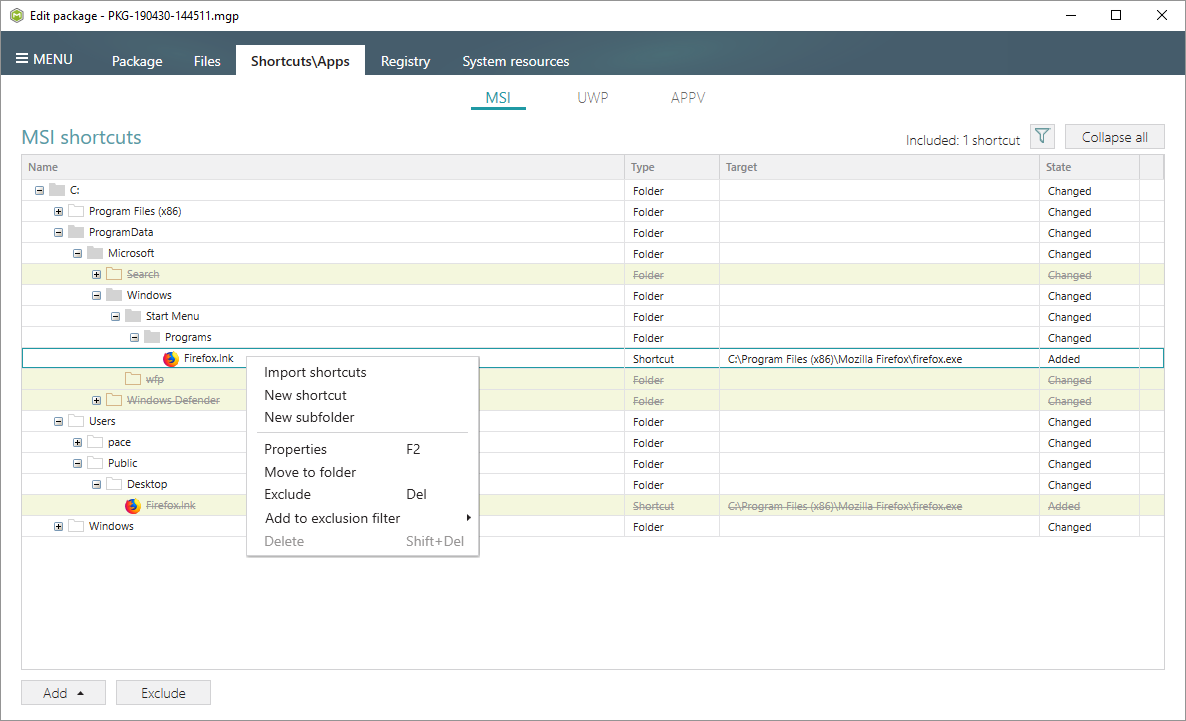Image resolution: width=1186 pixels, height=721 pixels.
Task: Collapse the Programs node
Action: pyautogui.click(x=134, y=337)
